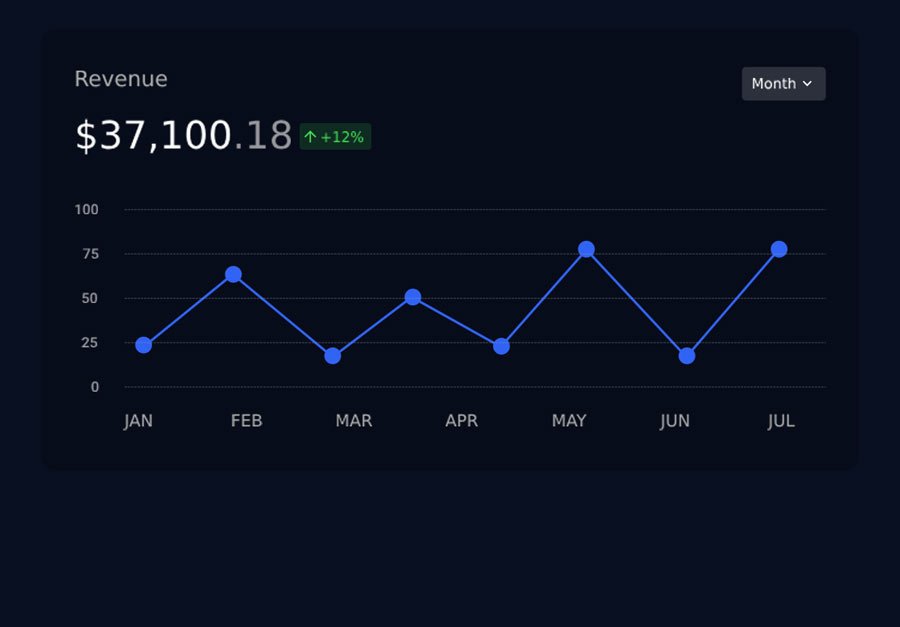
Task: Click the chevron arrow in the Month button
Action: 808,84
